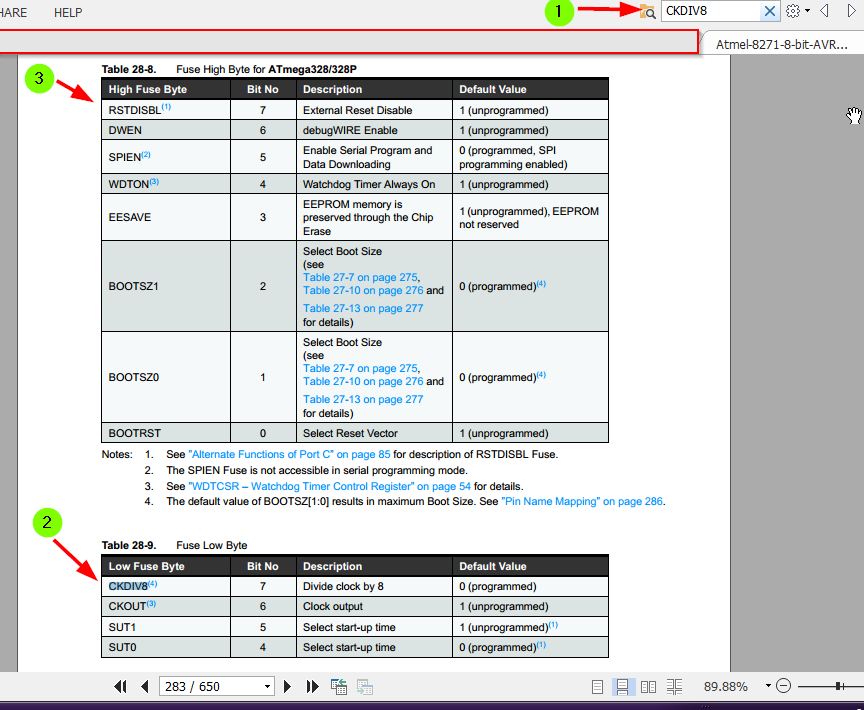Open Table 27-13 link in BOOTSZ1 row
This screenshot has height=710, width=864.
pyautogui.click(x=363, y=308)
